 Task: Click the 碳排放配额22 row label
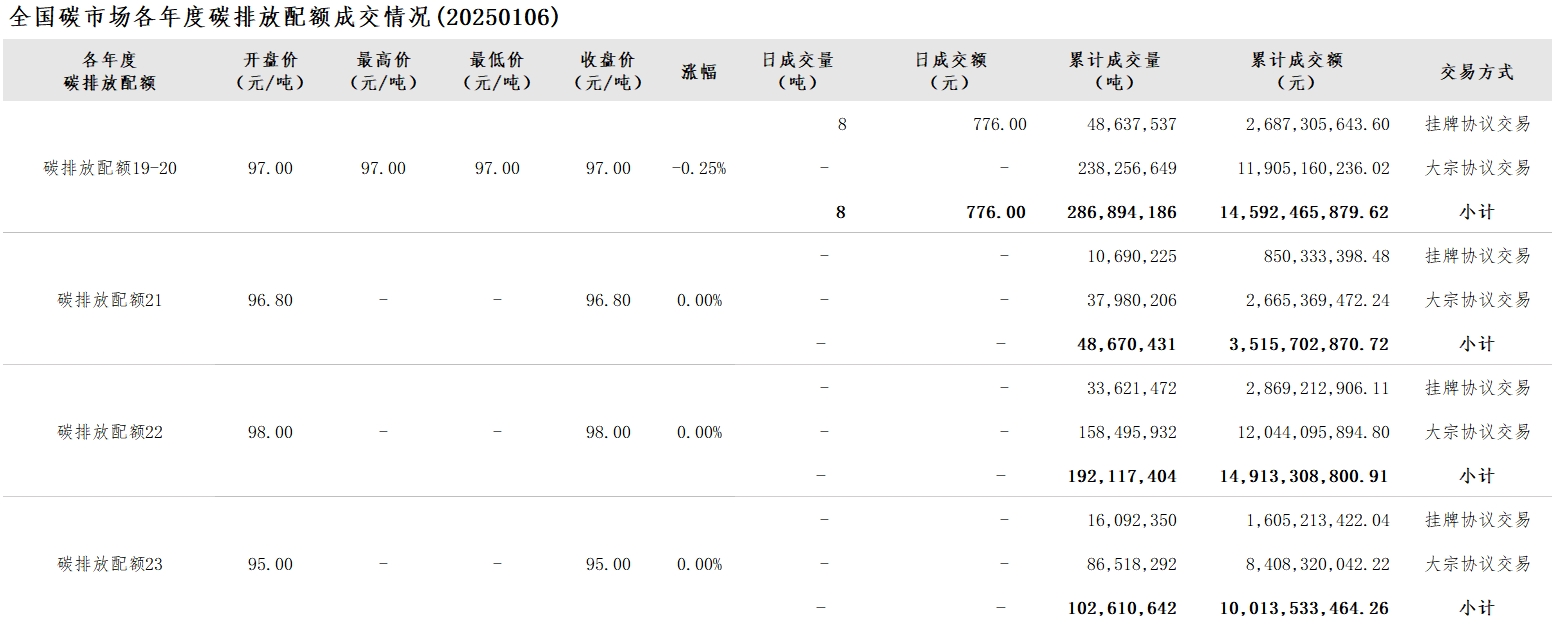(x=111, y=432)
